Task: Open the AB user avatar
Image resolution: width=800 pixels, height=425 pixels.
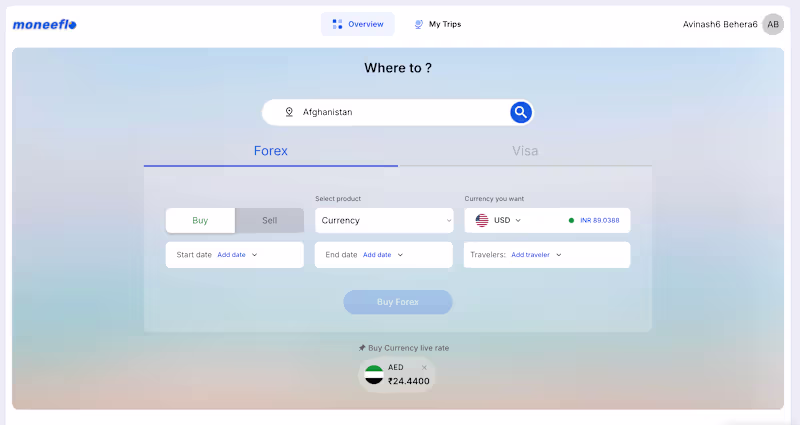Action: (x=773, y=24)
